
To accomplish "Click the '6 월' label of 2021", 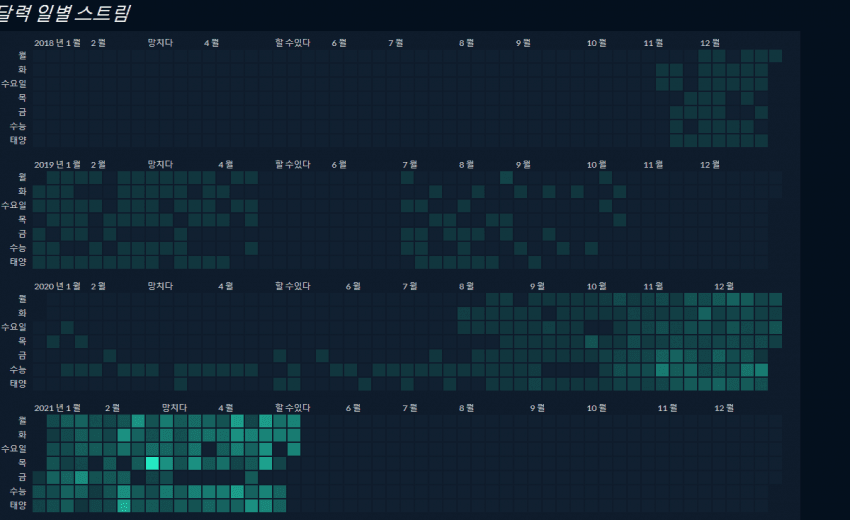I will coord(353,408).
